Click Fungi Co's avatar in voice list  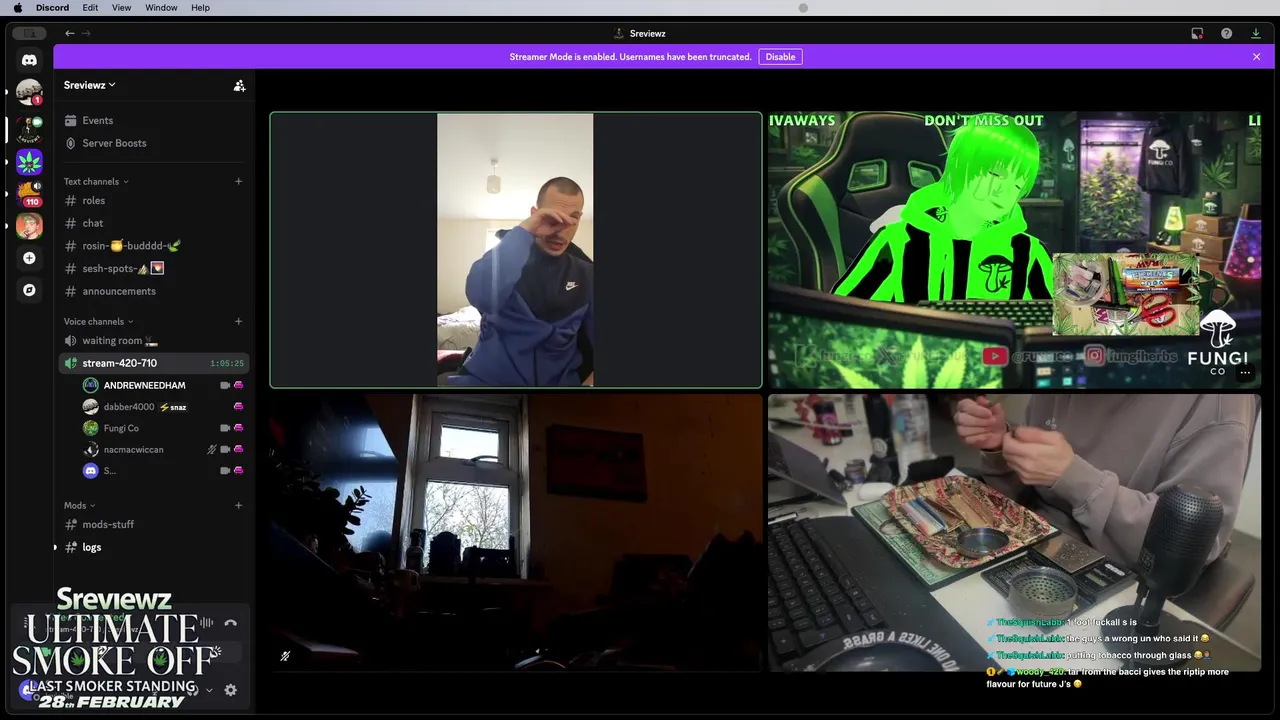pyautogui.click(x=91, y=428)
